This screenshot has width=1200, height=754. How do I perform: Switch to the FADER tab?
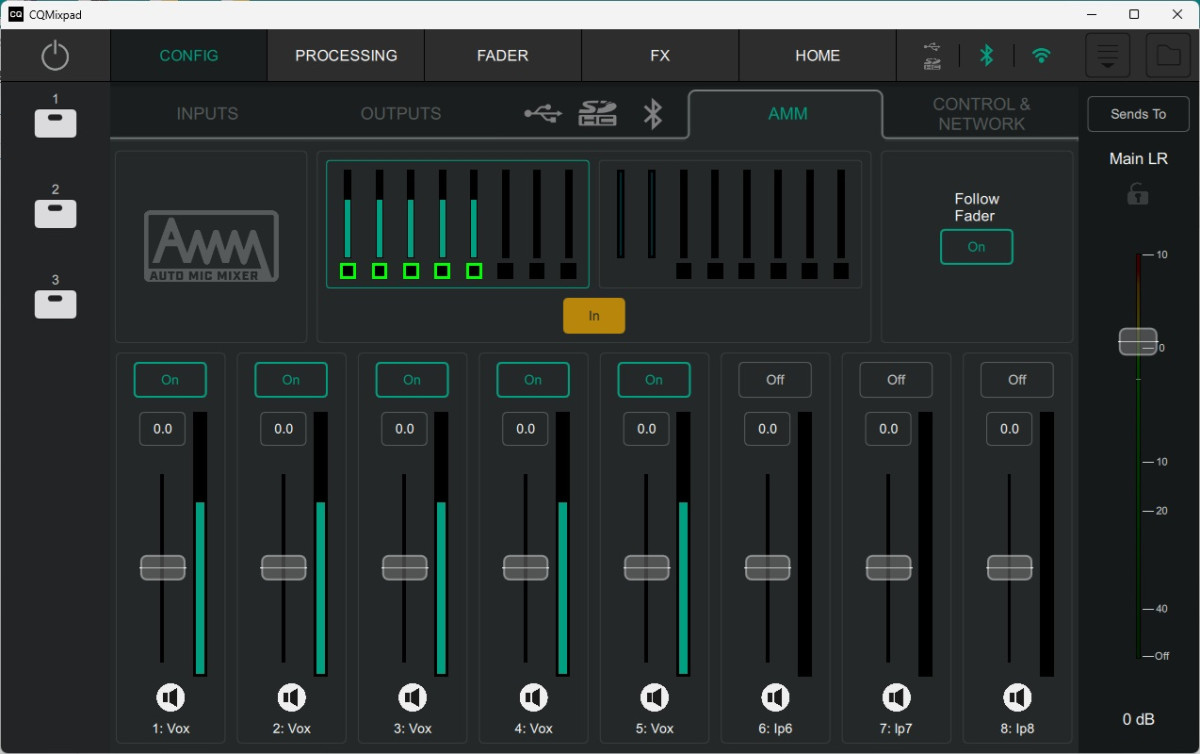coord(503,56)
